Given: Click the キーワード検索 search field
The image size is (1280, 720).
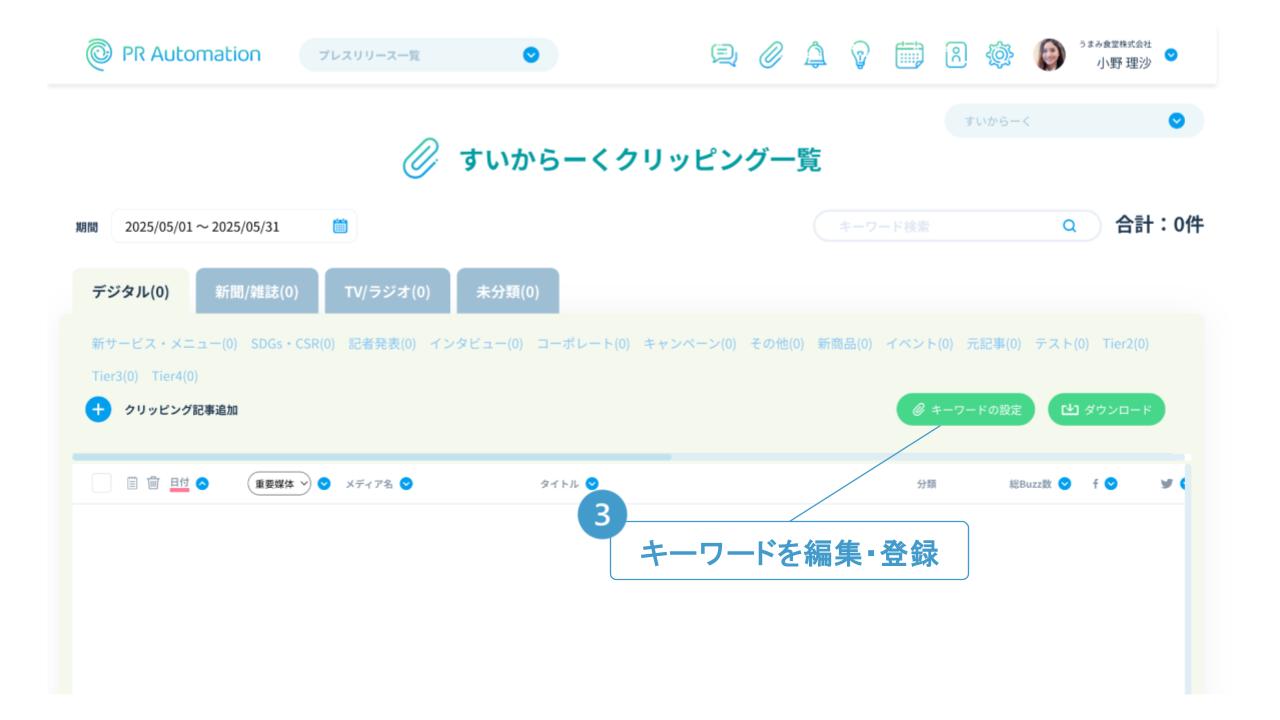Looking at the screenshot, I should 940,227.
